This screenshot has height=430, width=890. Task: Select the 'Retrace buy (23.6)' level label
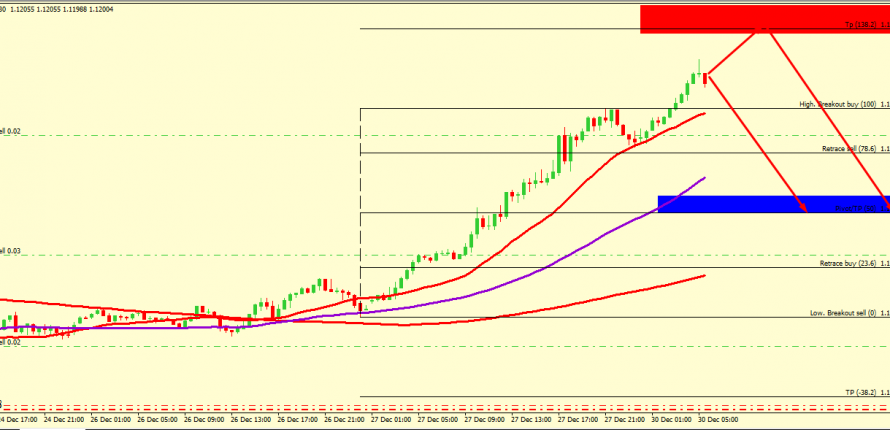pos(848,264)
